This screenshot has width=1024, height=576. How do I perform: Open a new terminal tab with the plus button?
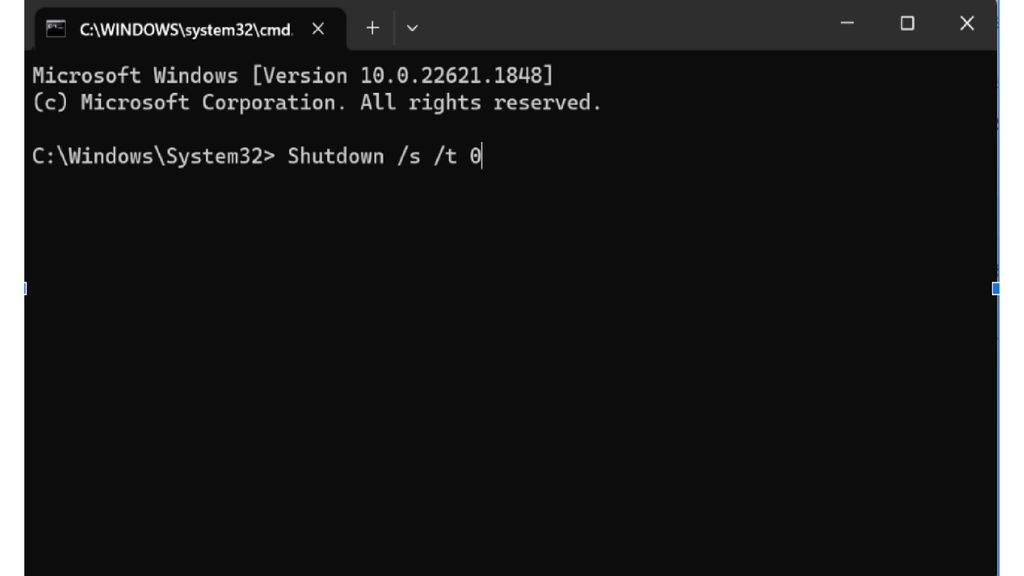(371, 27)
